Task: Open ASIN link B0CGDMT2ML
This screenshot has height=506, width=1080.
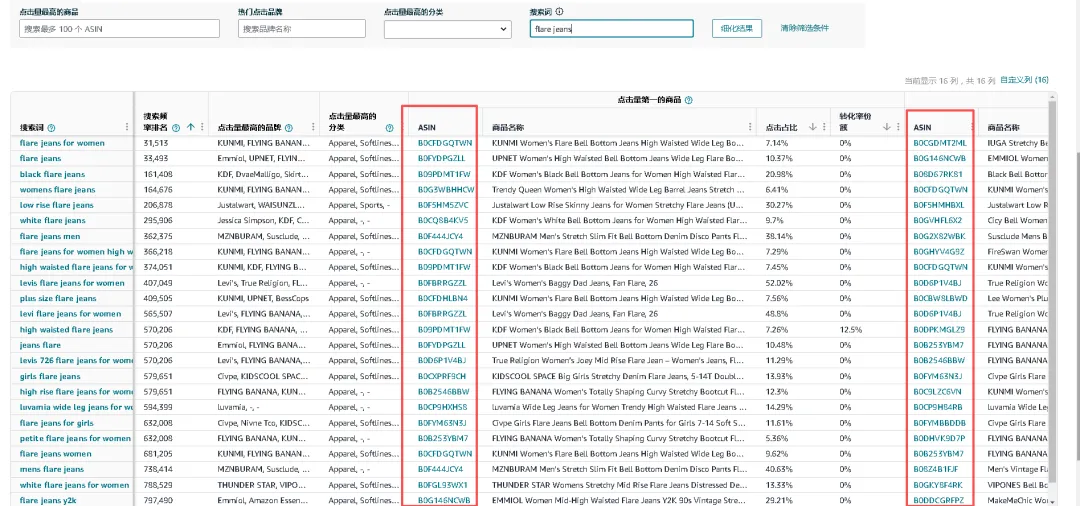Action: click(x=940, y=143)
